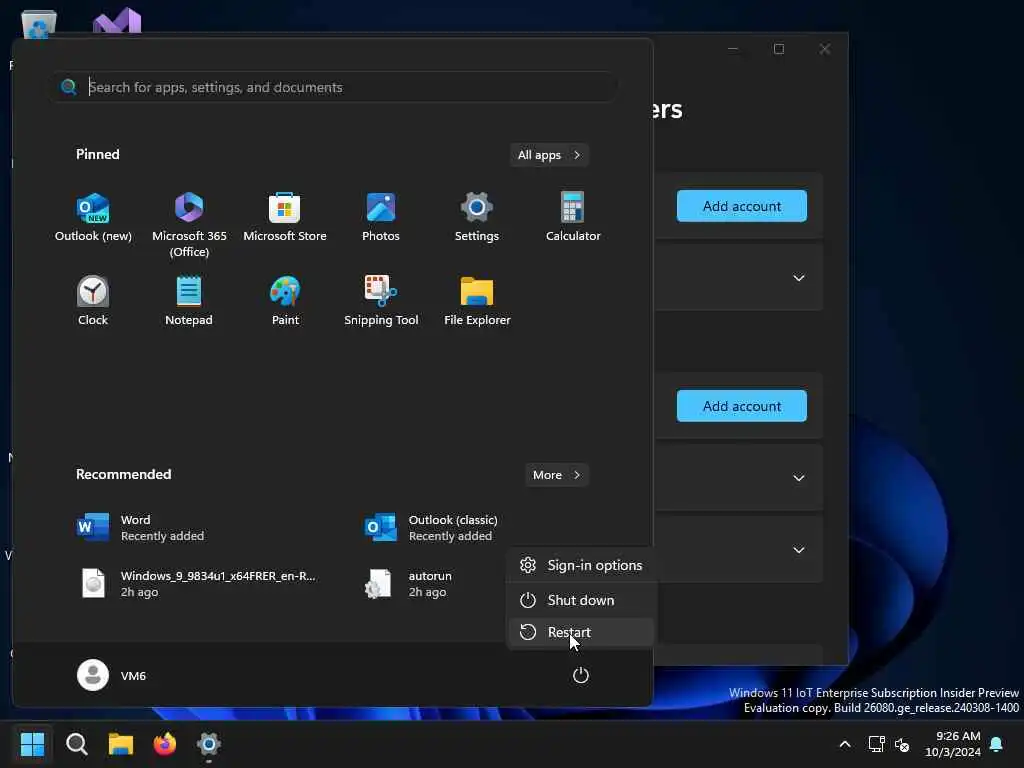Close the Settings window
The height and width of the screenshot is (768, 1024).
click(x=825, y=49)
